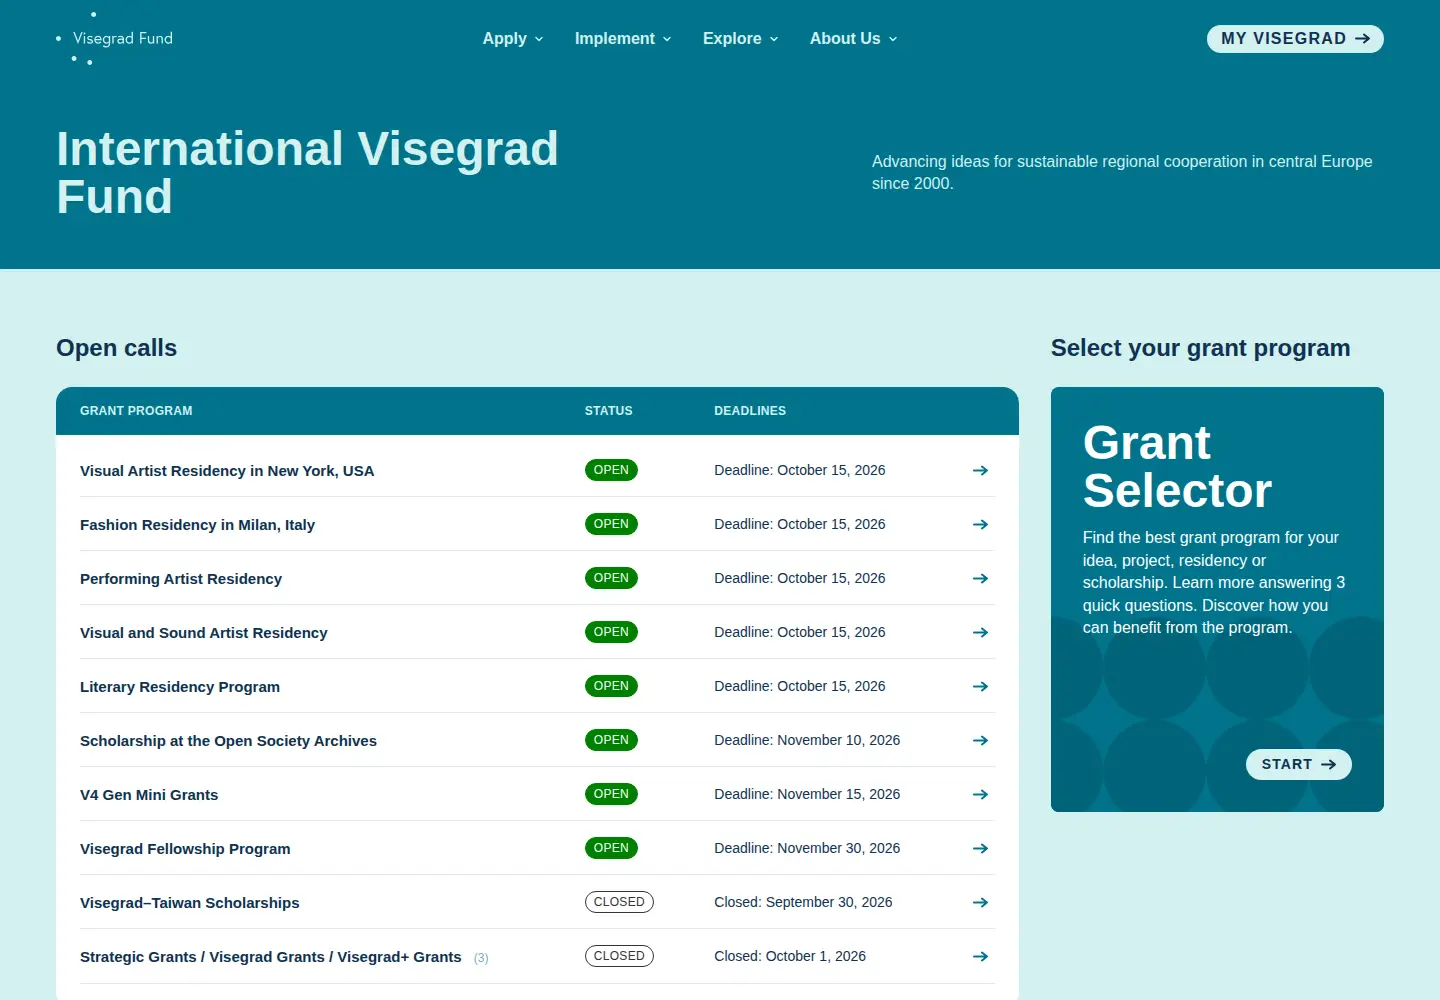Image resolution: width=1440 pixels, height=1000 pixels.
Task: Open Strategic Grants / Visegrad Grants / Visegrad+ Grants
Action: [271, 957]
